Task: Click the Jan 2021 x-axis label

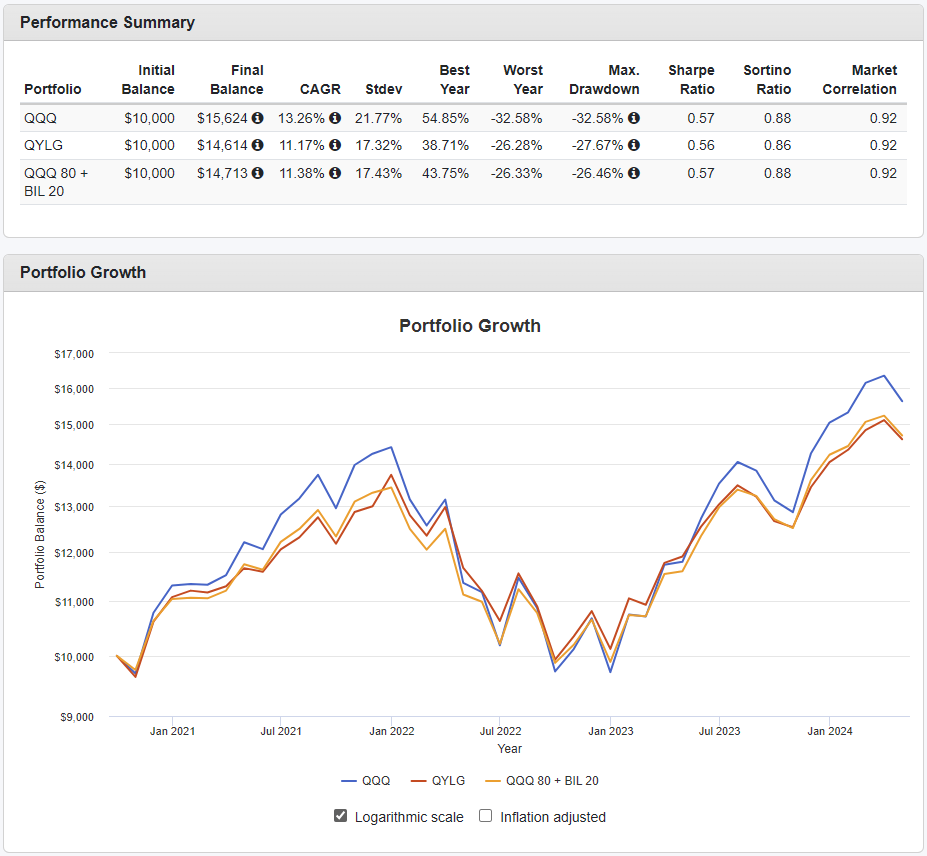Action: [x=172, y=731]
